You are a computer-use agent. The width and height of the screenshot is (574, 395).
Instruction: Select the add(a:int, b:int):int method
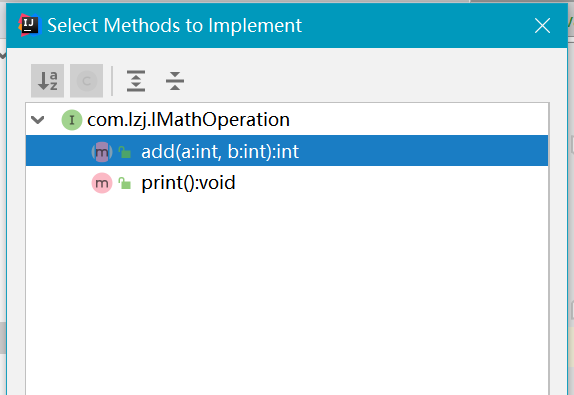click(x=287, y=150)
